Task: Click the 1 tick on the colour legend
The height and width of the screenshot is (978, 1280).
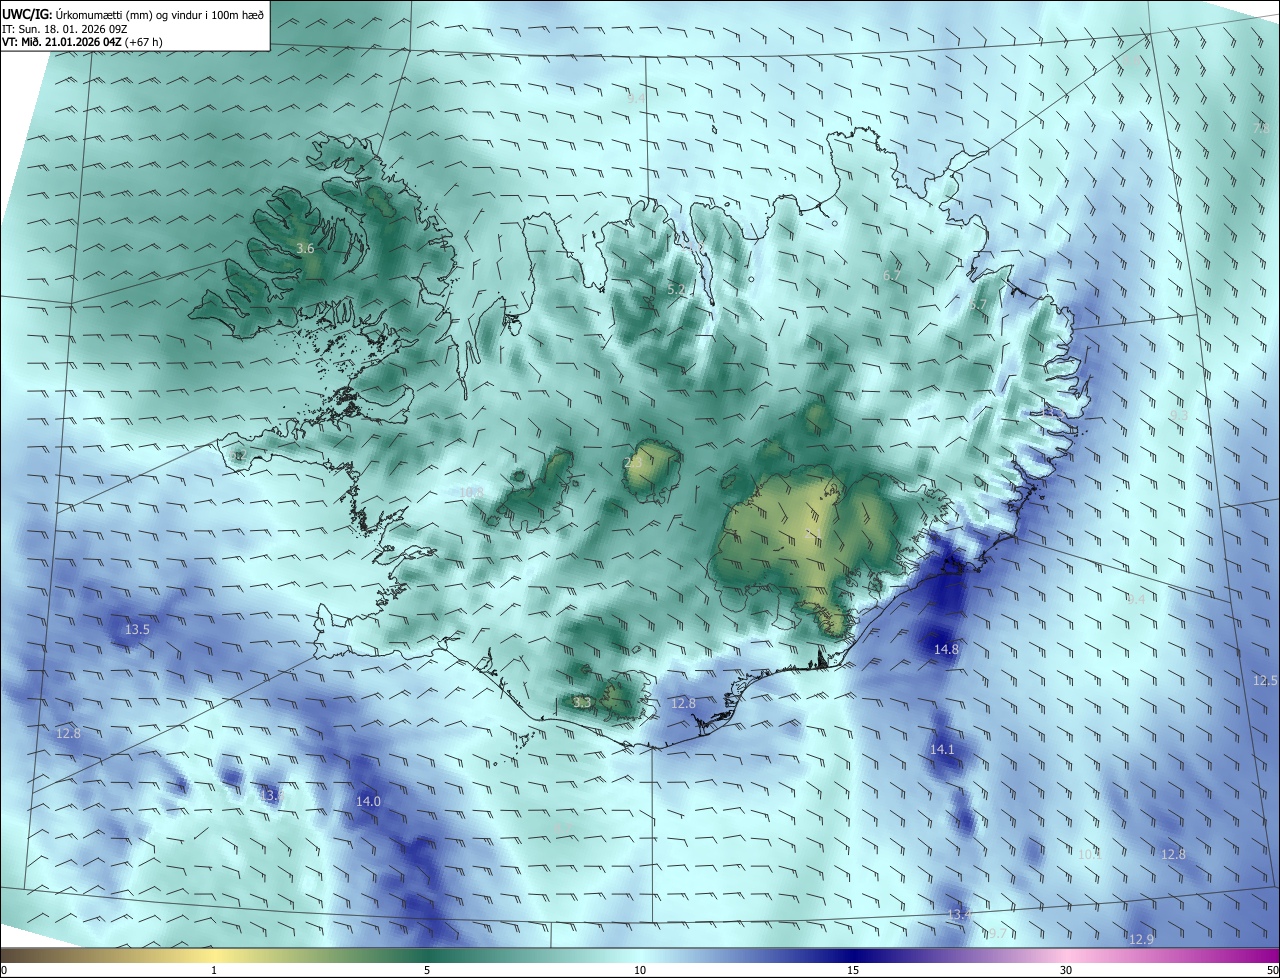Action: pyautogui.click(x=214, y=970)
